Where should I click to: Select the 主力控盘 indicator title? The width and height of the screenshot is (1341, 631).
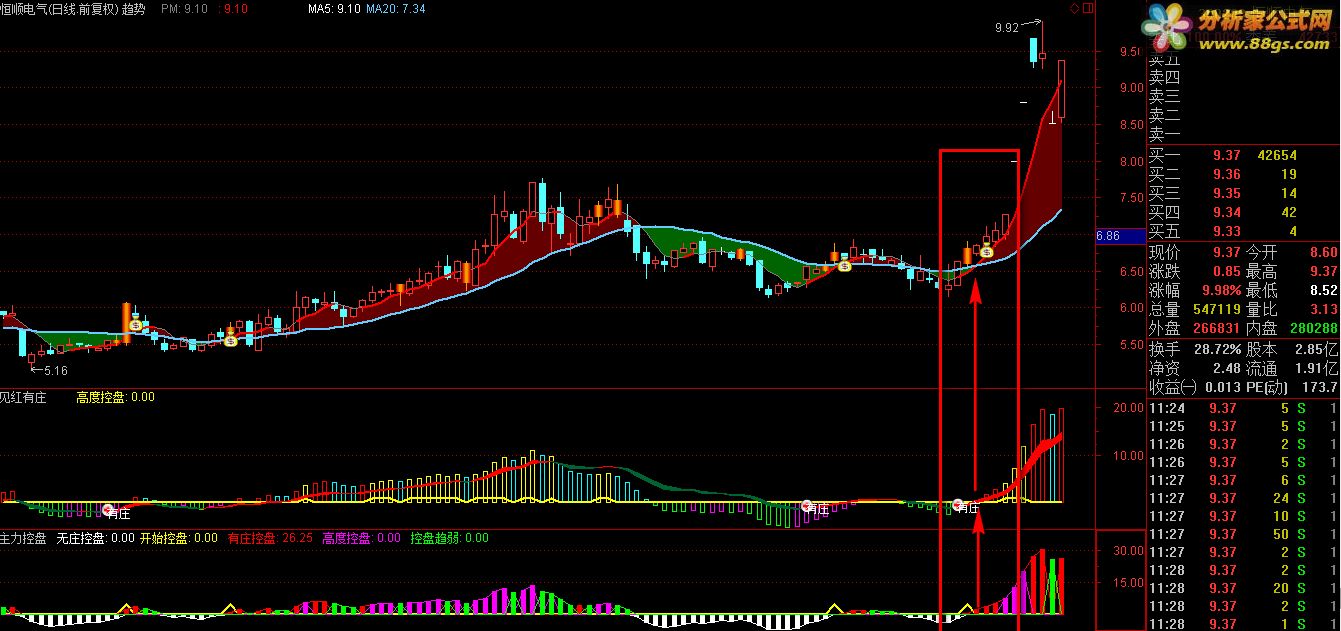(x=24, y=538)
